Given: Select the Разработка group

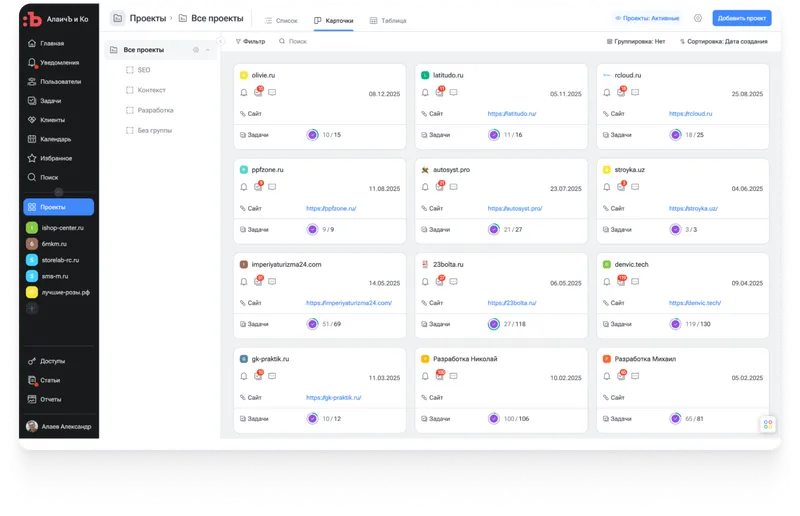Looking at the screenshot, I should (x=150, y=110).
